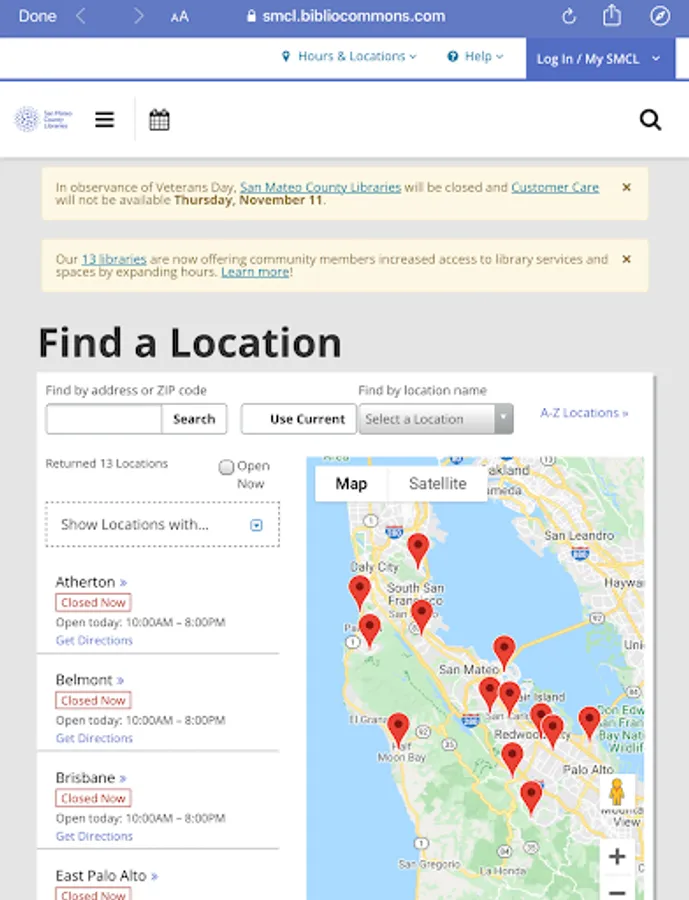Follow the Customer Care link
Viewport: 689px width, 900px height.
[555, 187]
